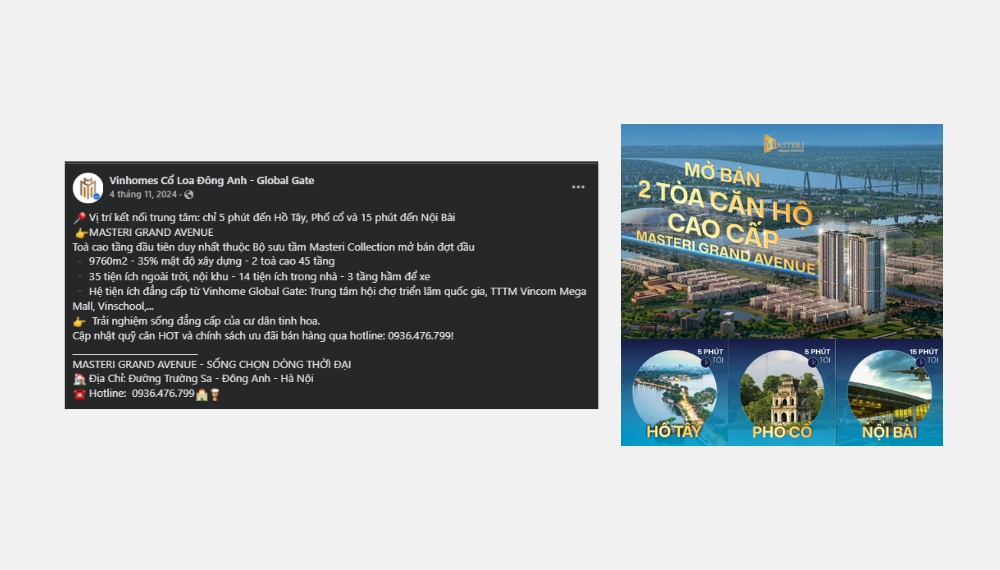Screen dimensions: 1000x570
Task: Click the post date 4 tháng 11, 2024
Action: coord(143,194)
